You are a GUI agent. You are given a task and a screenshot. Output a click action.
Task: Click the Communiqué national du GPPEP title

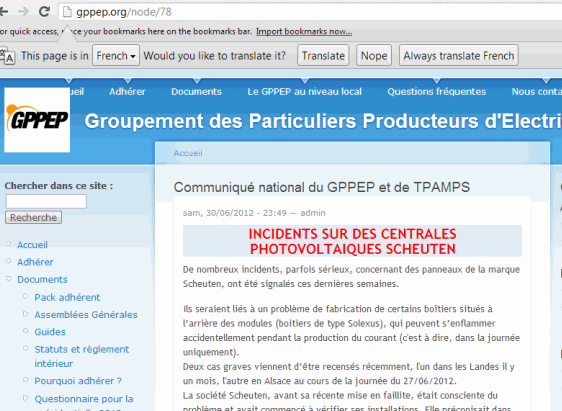(x=322, y=187)
